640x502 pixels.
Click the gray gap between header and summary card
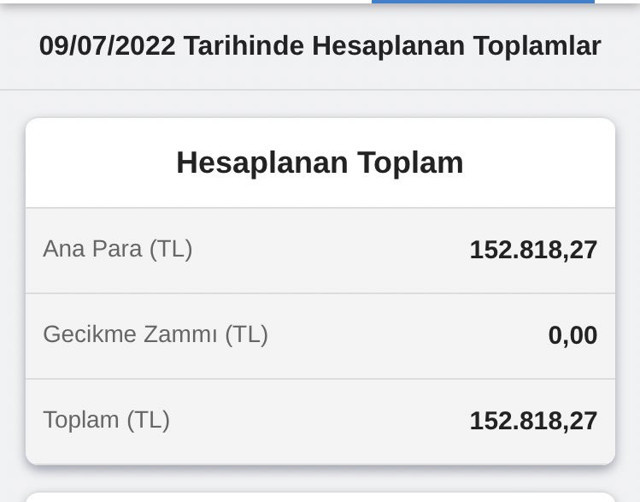tap(320, 105)
